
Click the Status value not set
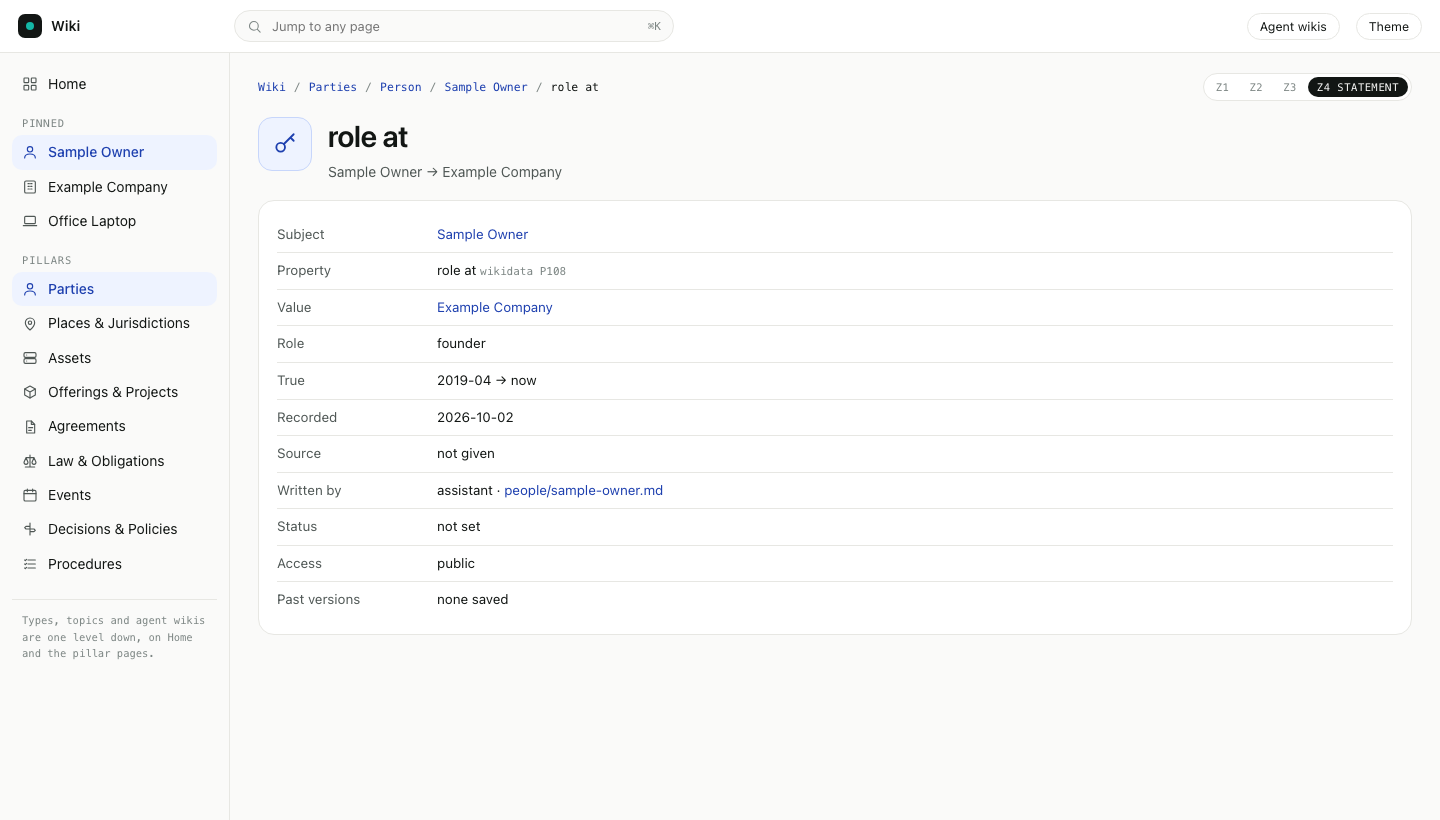click(x=459, y=526)
